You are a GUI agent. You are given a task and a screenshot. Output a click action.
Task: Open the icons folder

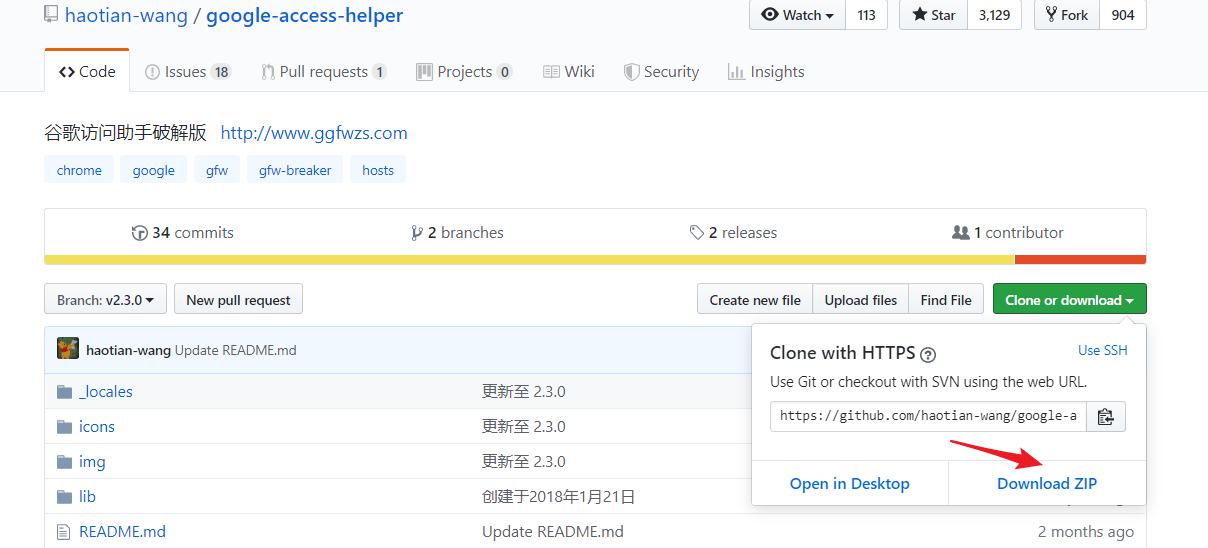[x=97, y=426]
